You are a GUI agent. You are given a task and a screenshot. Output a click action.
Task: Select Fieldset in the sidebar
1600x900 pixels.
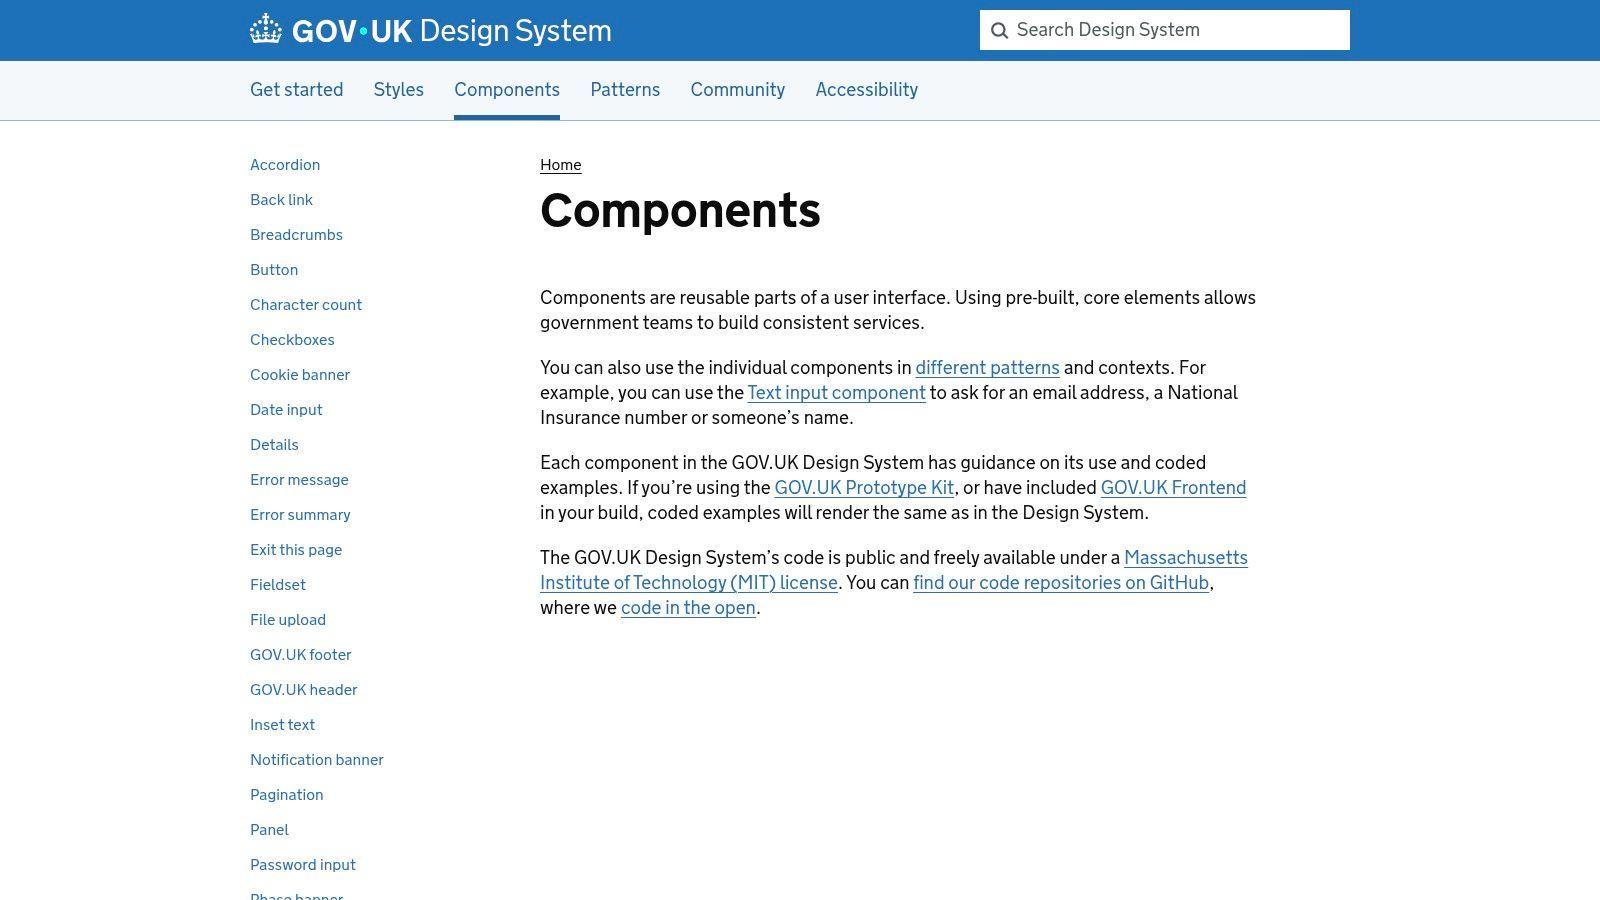(x=278, y=585)
